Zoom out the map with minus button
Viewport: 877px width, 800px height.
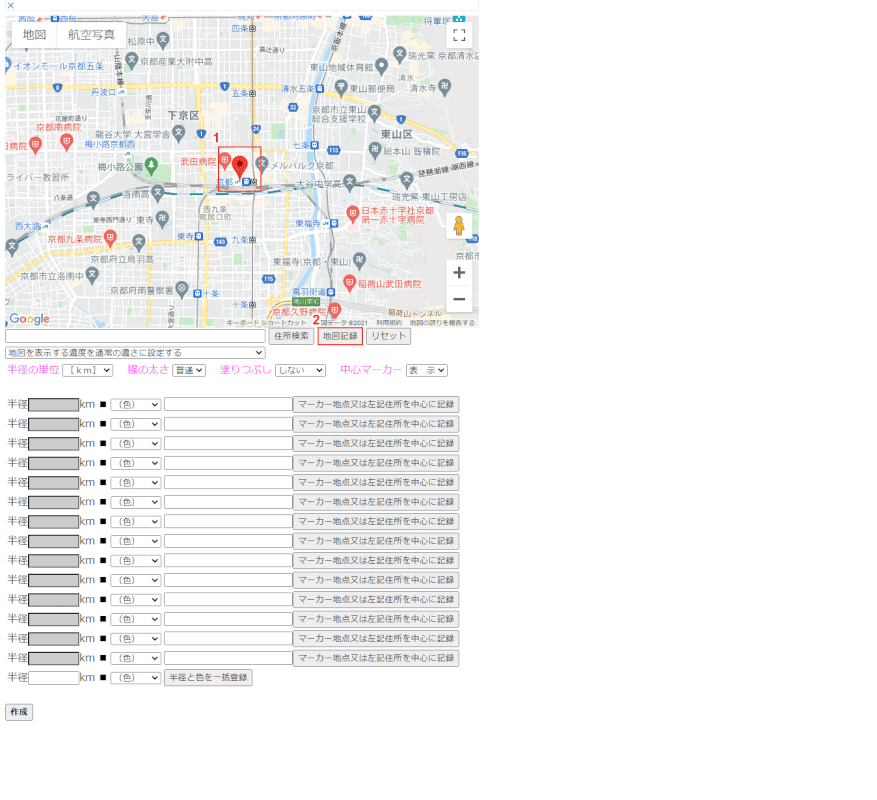click(x=459, y=299)
